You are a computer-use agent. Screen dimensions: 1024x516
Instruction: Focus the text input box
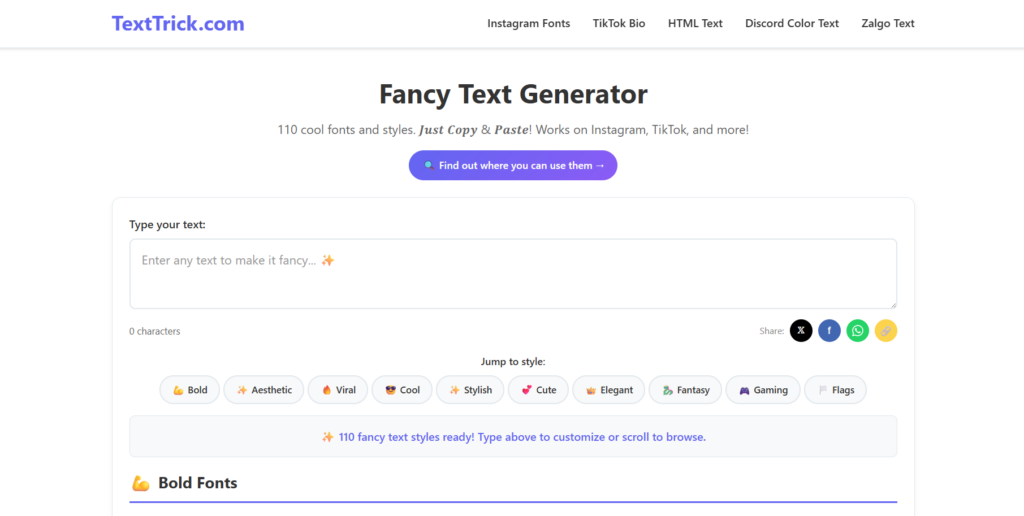[513, 274]
